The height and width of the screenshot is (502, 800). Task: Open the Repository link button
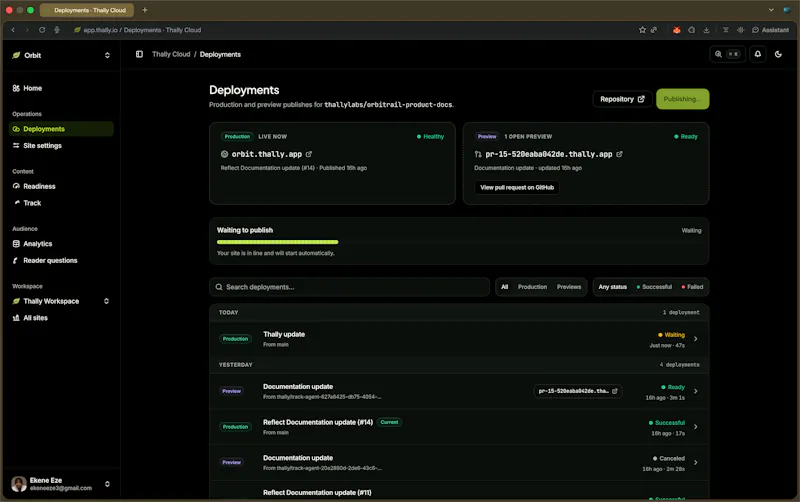coord(622,99)
